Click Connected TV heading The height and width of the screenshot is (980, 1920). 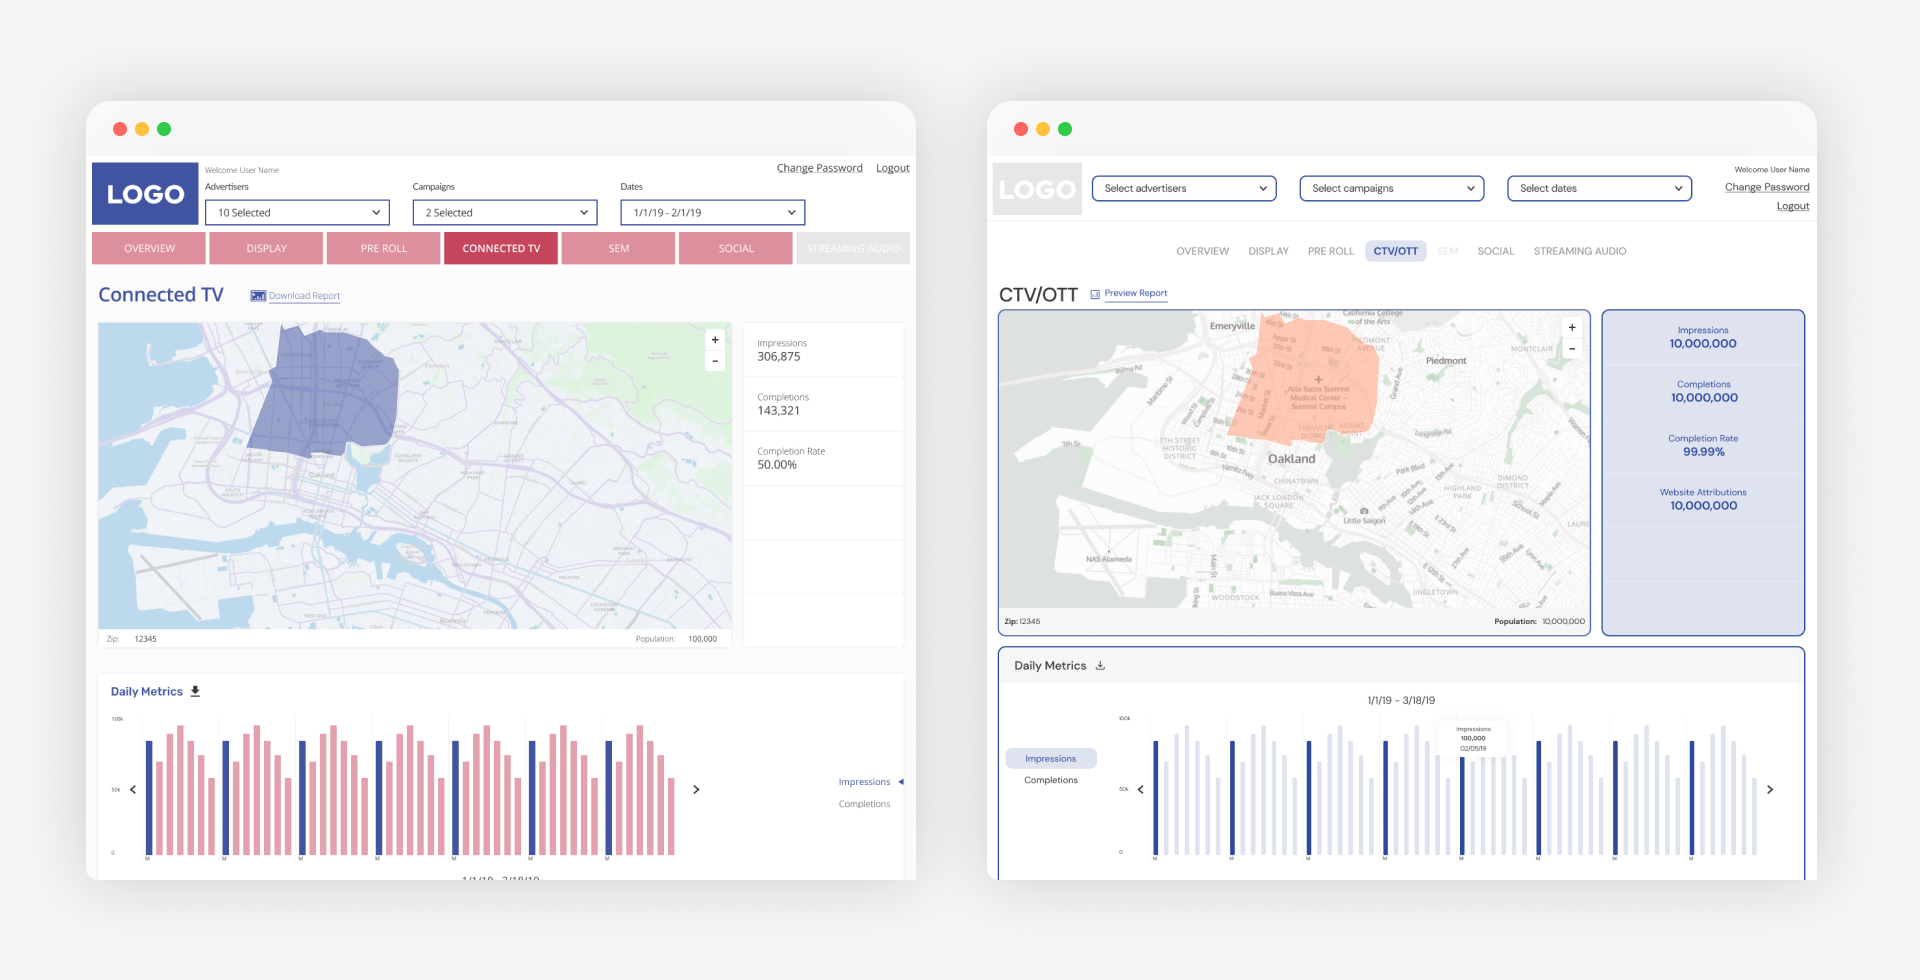click(x=161, y=295)
